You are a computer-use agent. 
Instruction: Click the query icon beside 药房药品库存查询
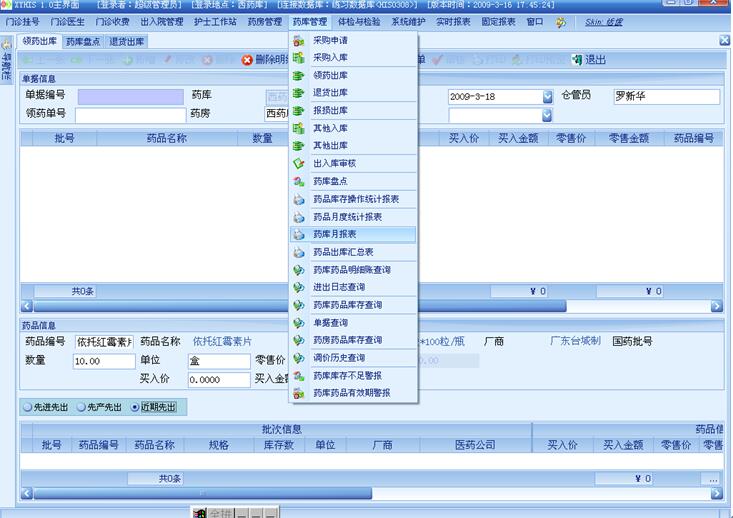click(x=299, y=340)
